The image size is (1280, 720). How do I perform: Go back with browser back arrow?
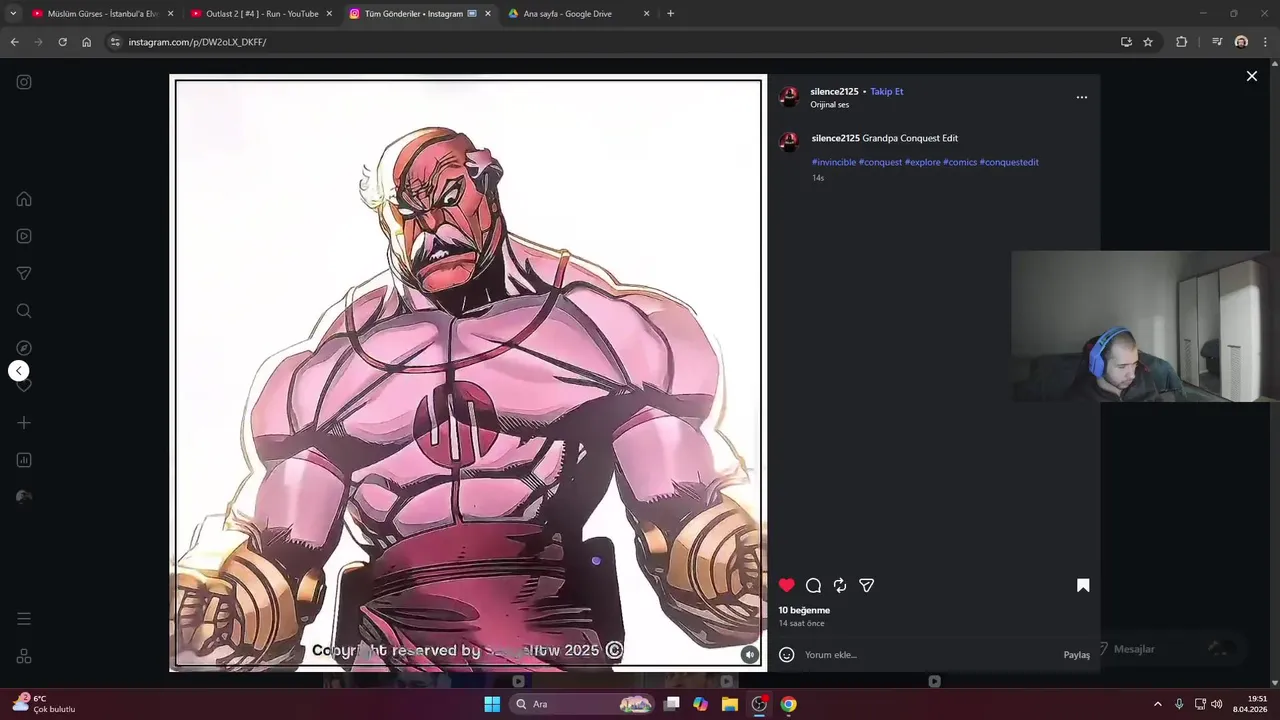point(14,42)
